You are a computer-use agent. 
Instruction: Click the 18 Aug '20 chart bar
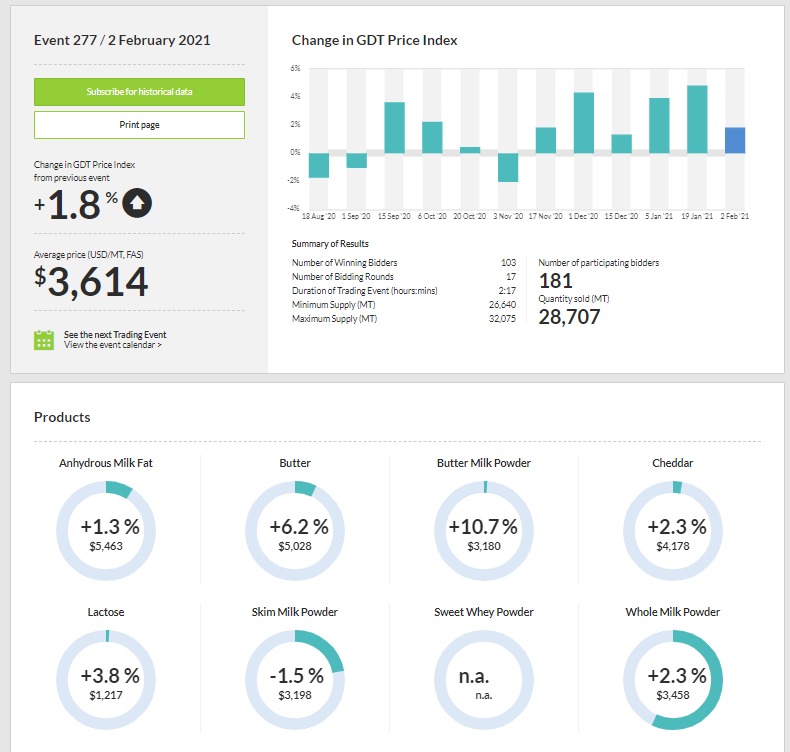(319, 165)
